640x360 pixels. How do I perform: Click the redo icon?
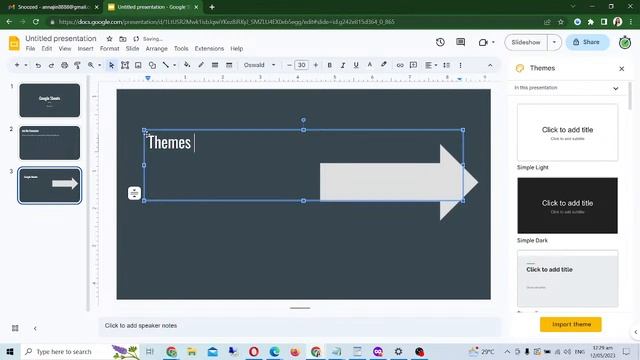[x=51, y=65]
